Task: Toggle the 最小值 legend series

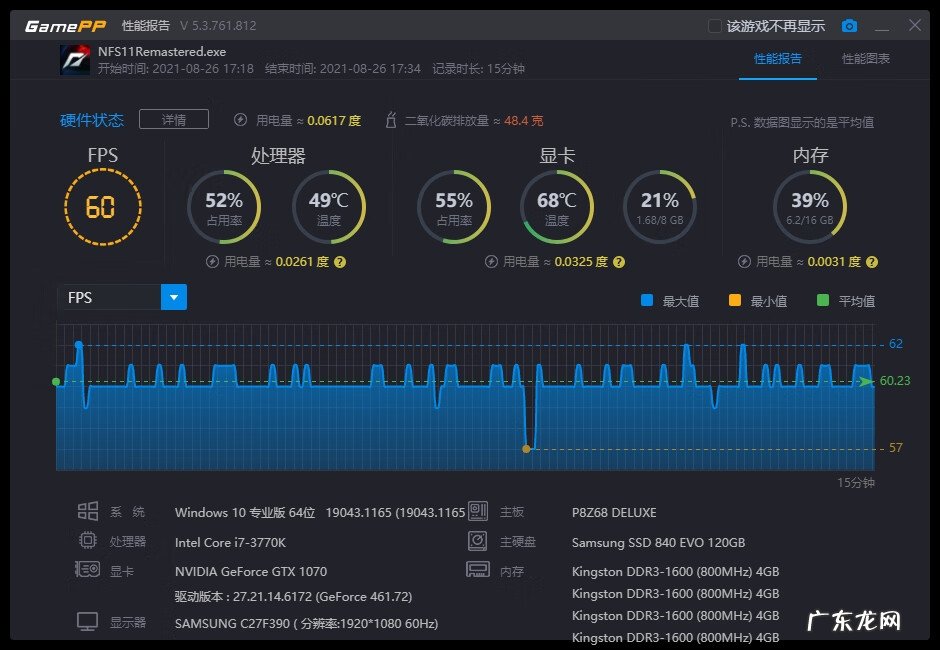Action: [x=735, y=300]
